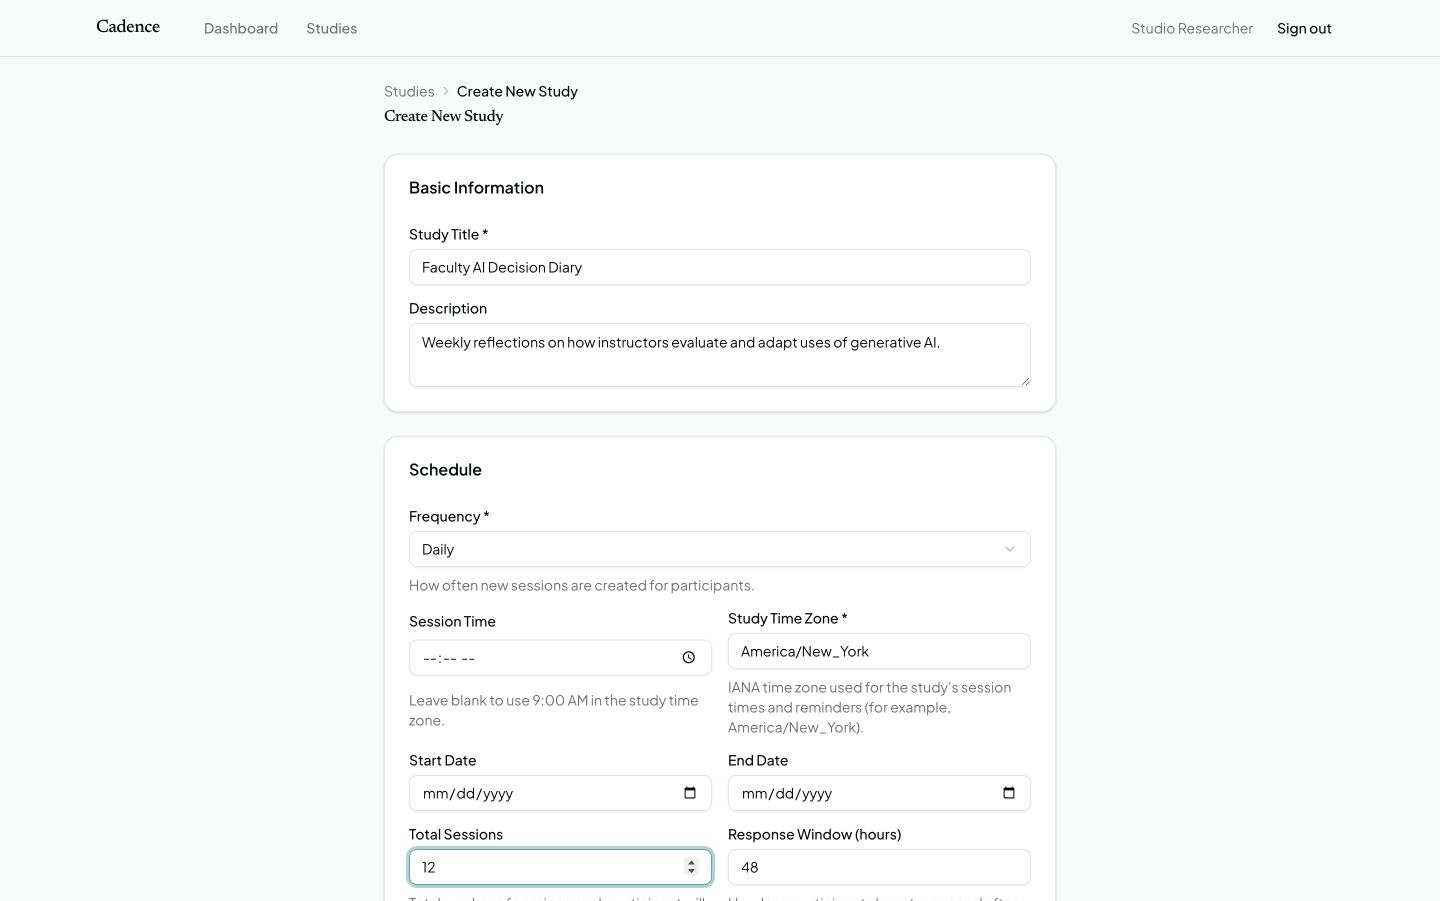The image size is (1440, 901).
Task: Focus the Description text area
Action: click(x=720, y=355)
